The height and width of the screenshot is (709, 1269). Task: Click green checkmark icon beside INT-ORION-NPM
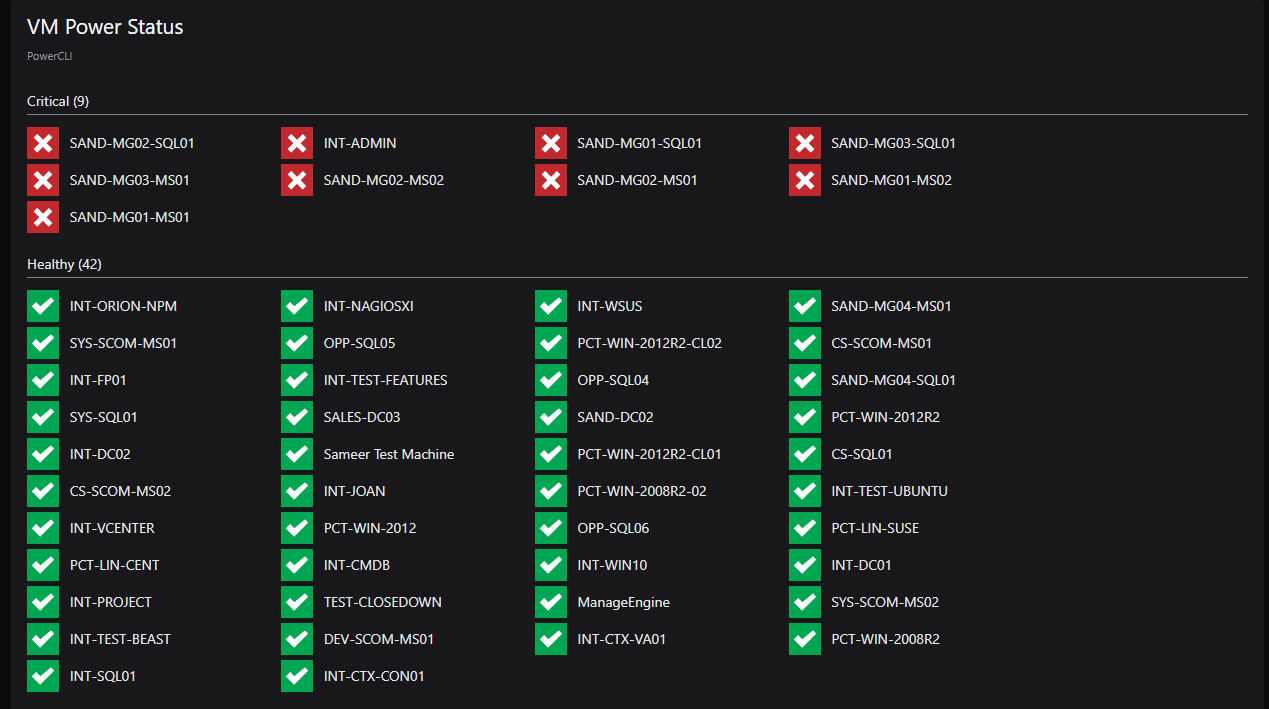coord(43,306)
